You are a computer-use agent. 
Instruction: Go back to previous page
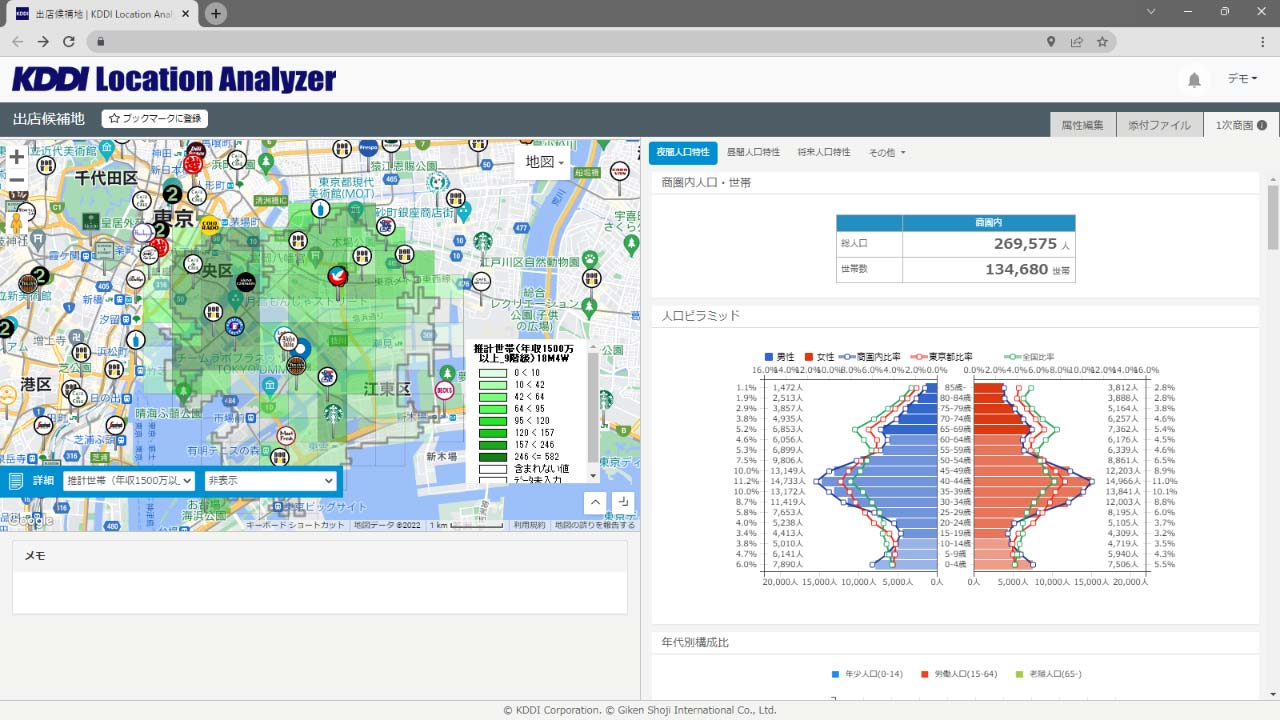click(17, 42)
